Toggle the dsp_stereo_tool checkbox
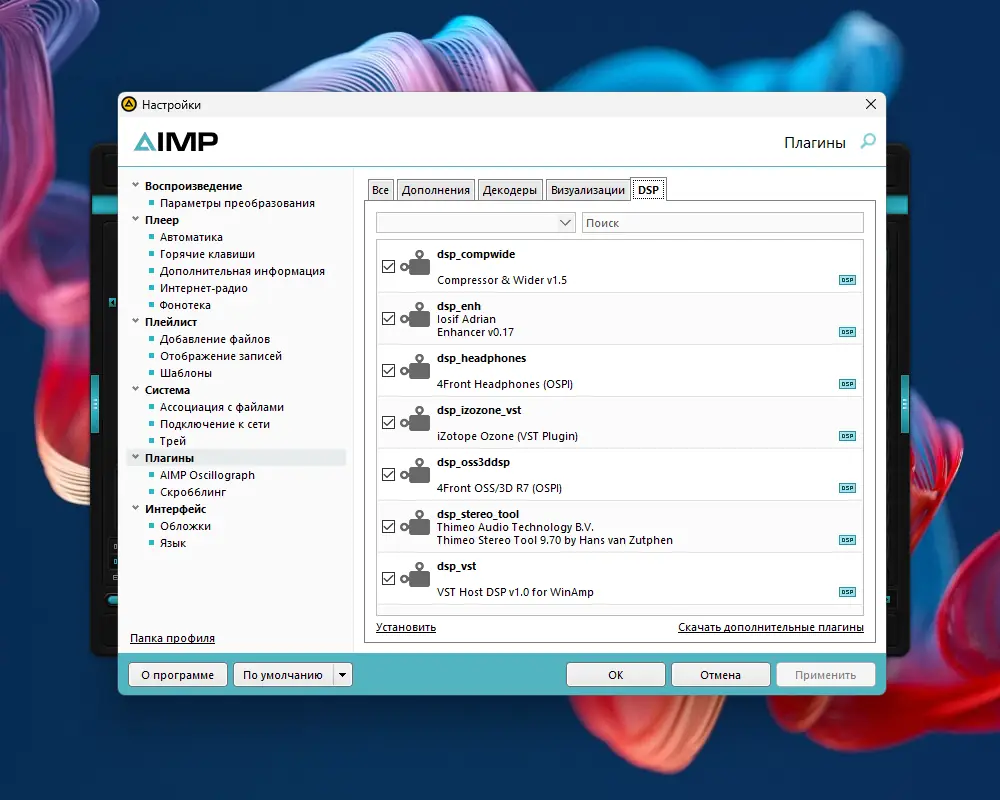This screenshot has height=800, width=1000. point(388,526)
